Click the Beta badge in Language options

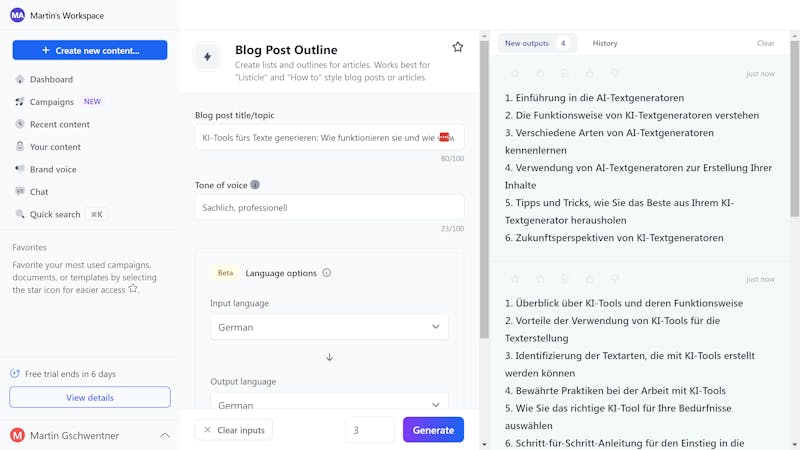[x=225, y=272]
